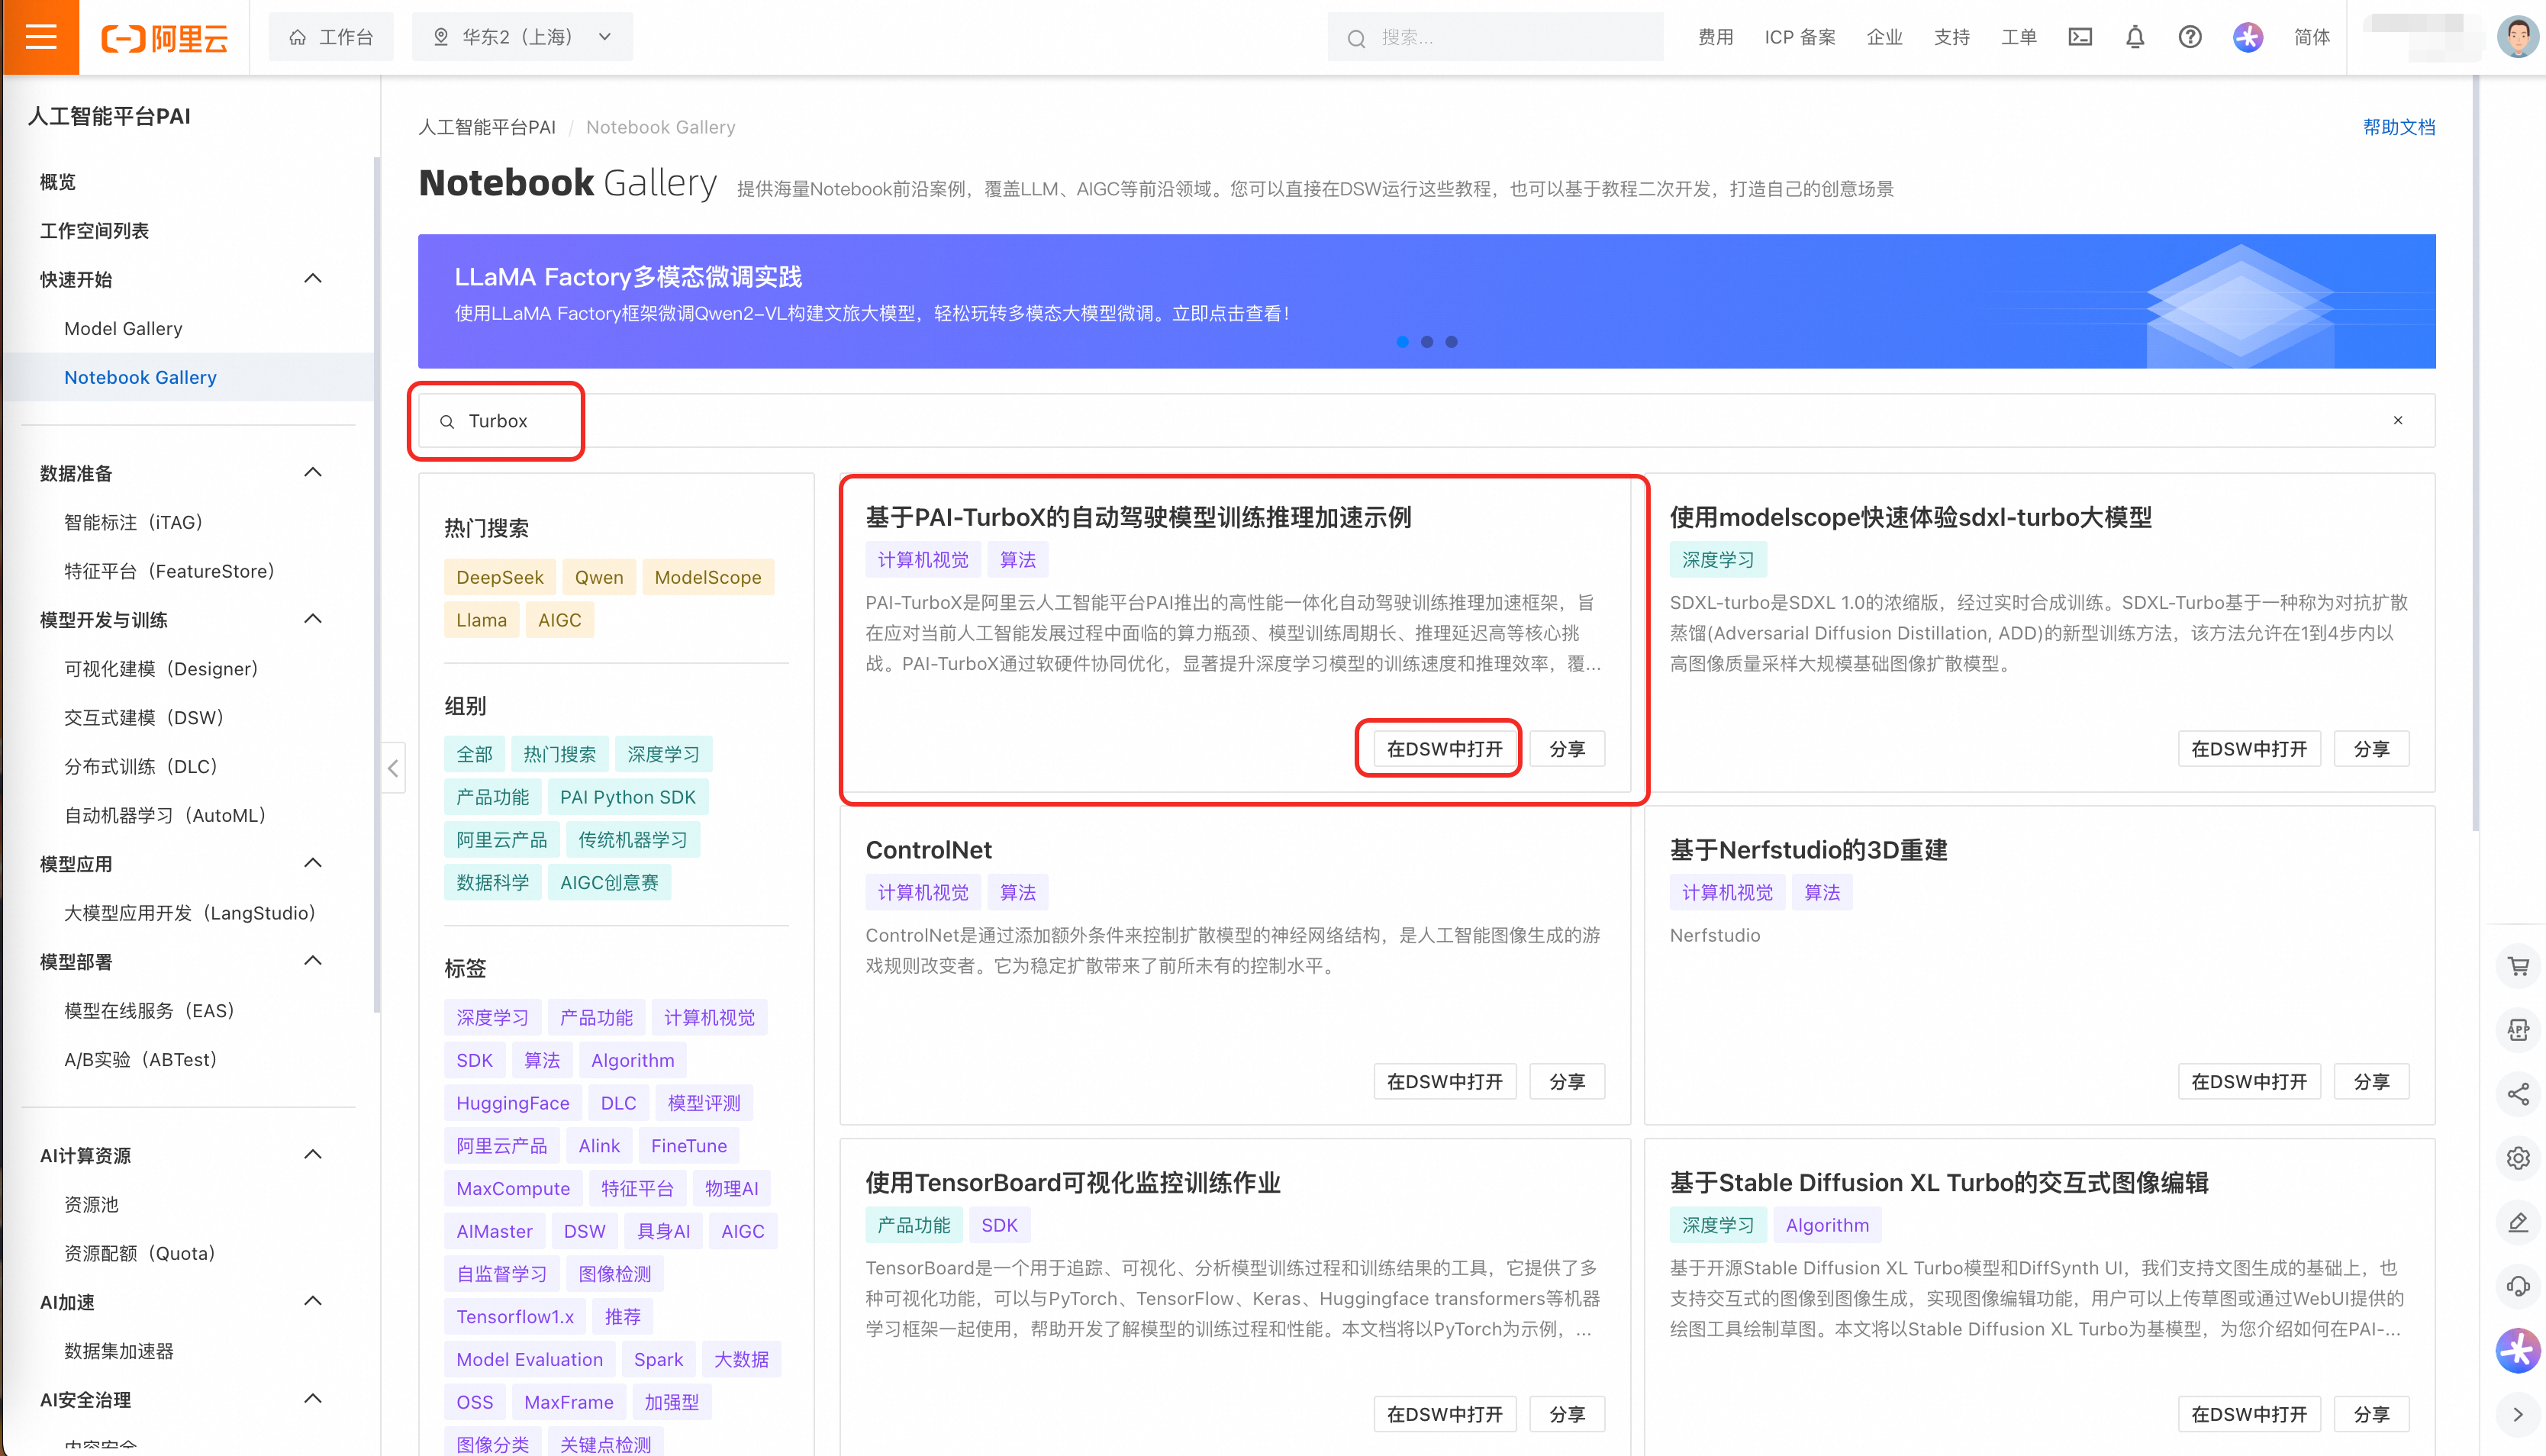Select the first banner carousel dot
This screenshot has width=2546, height=1456.
tap(1402, 342)
